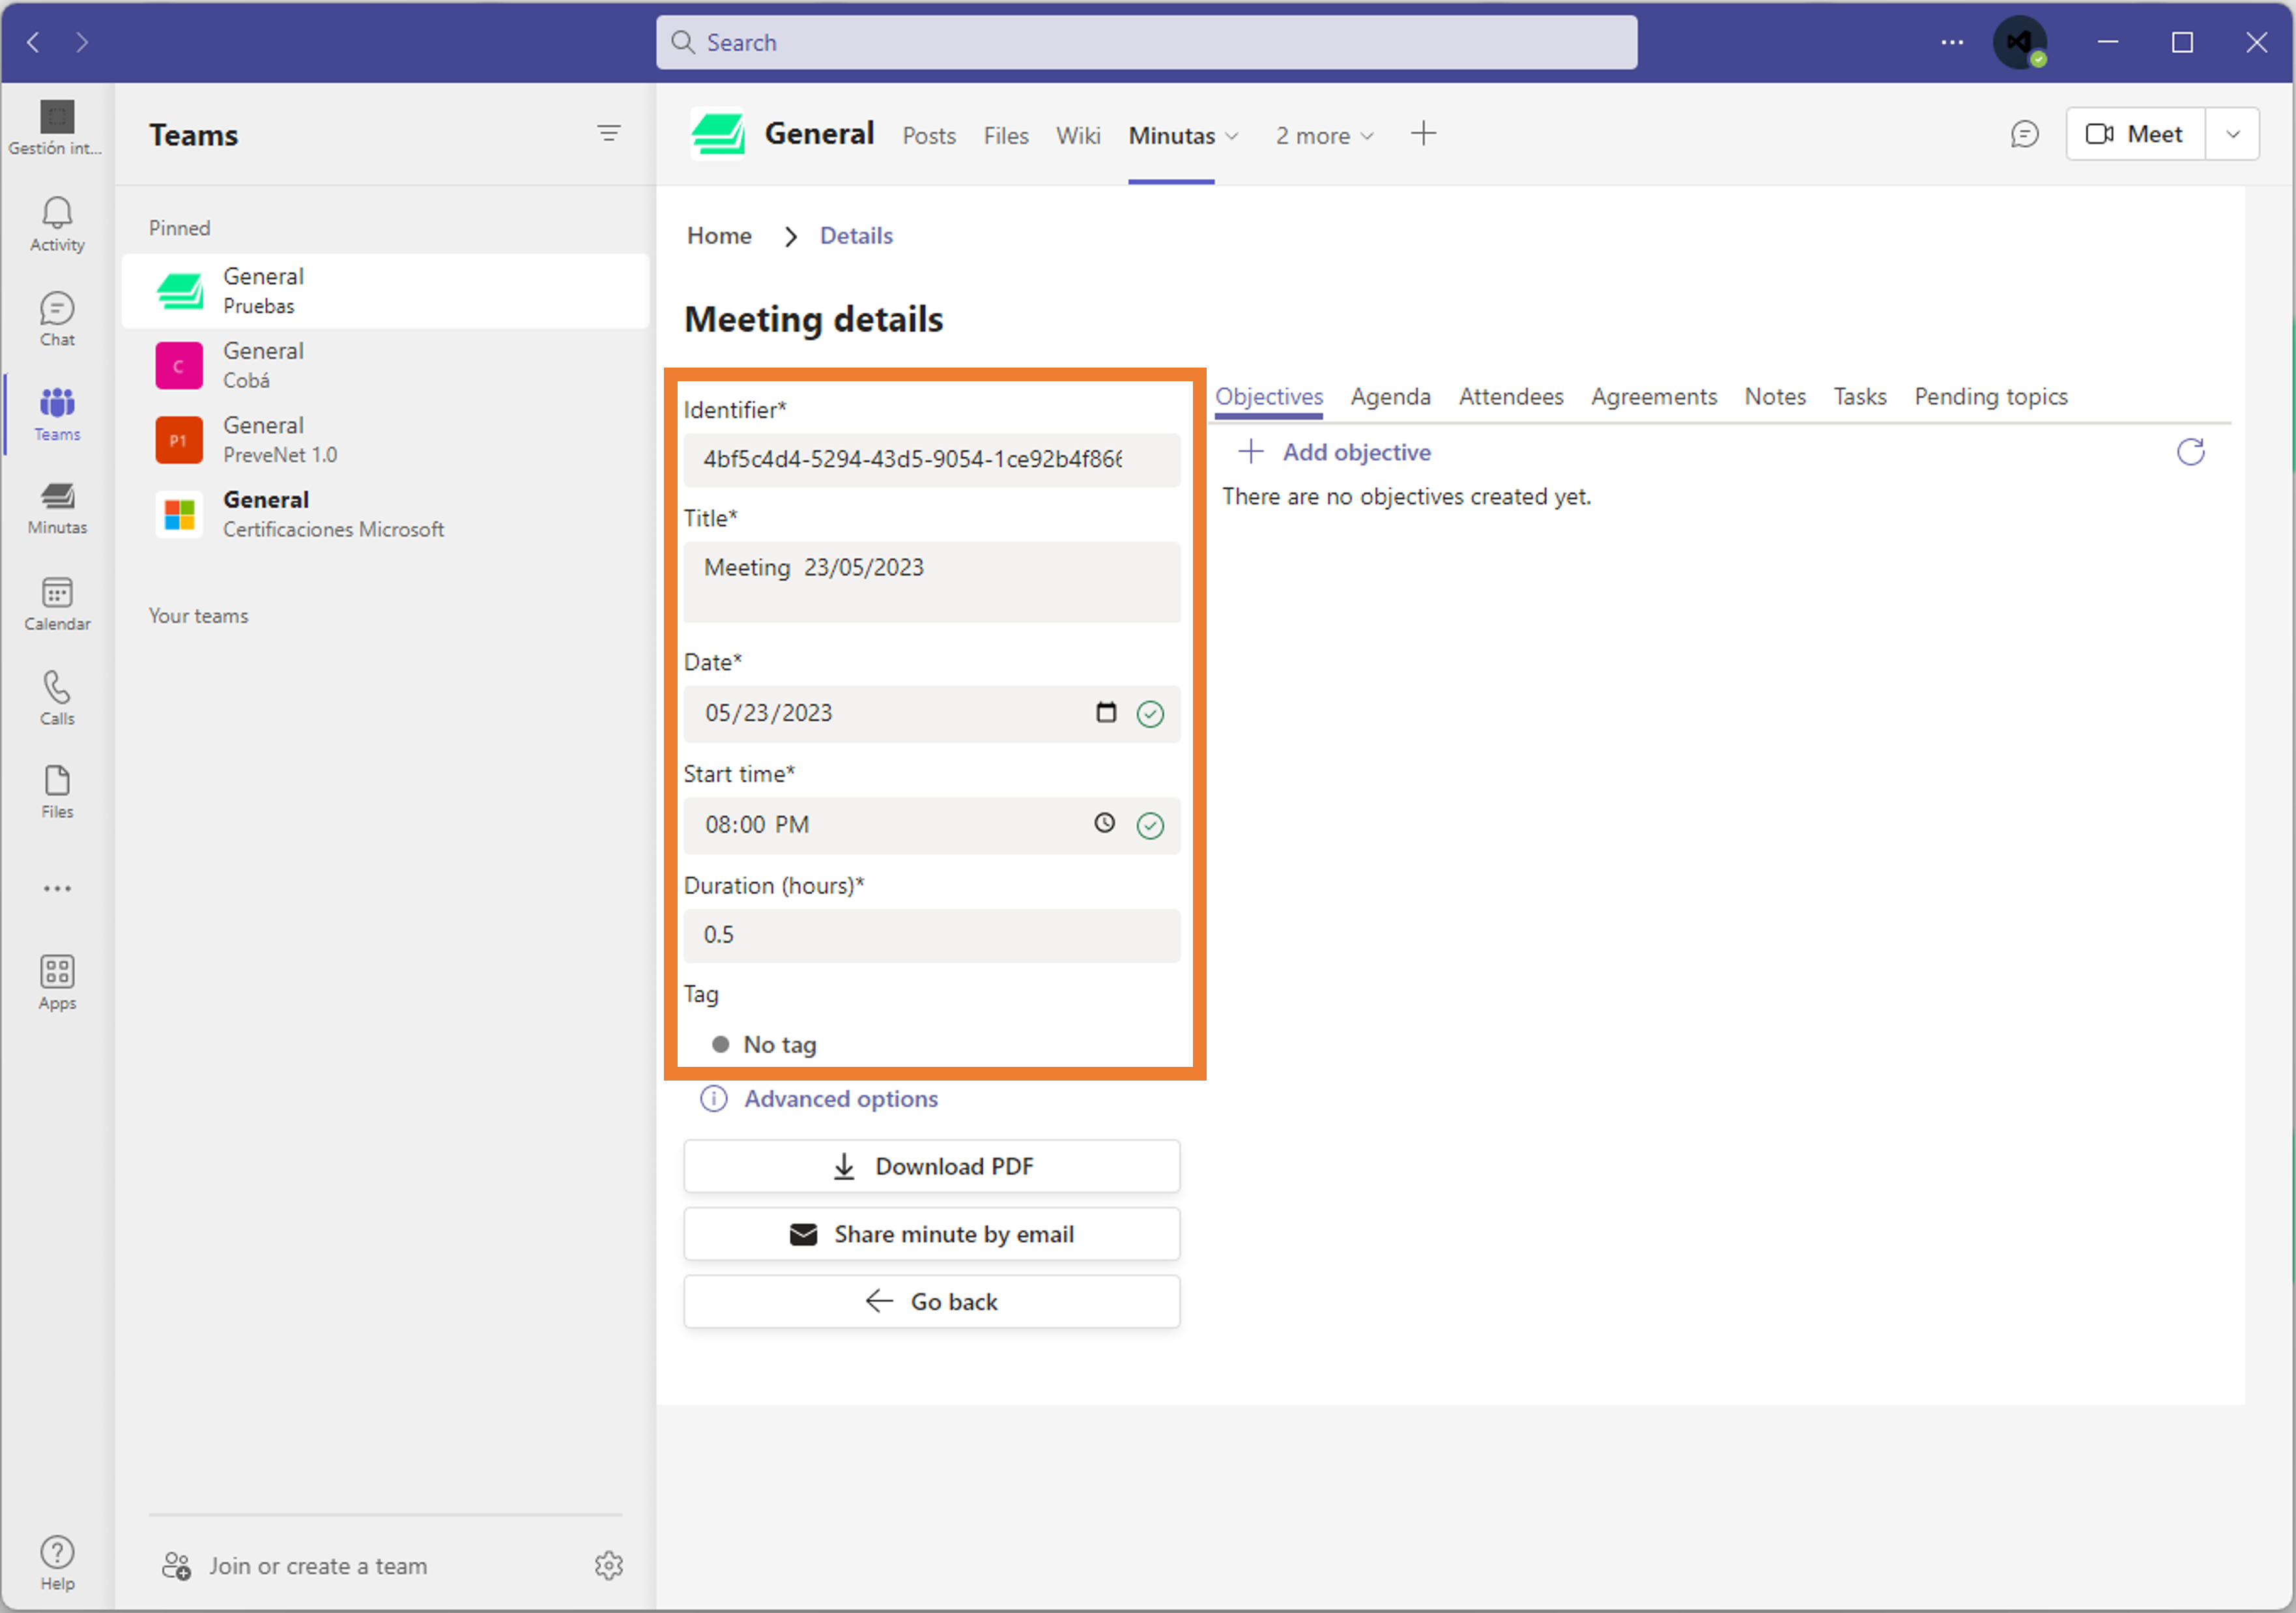This screenshot has height=1613, width=2296.
Task: Open the start time clock icon
Action: 1104,823
